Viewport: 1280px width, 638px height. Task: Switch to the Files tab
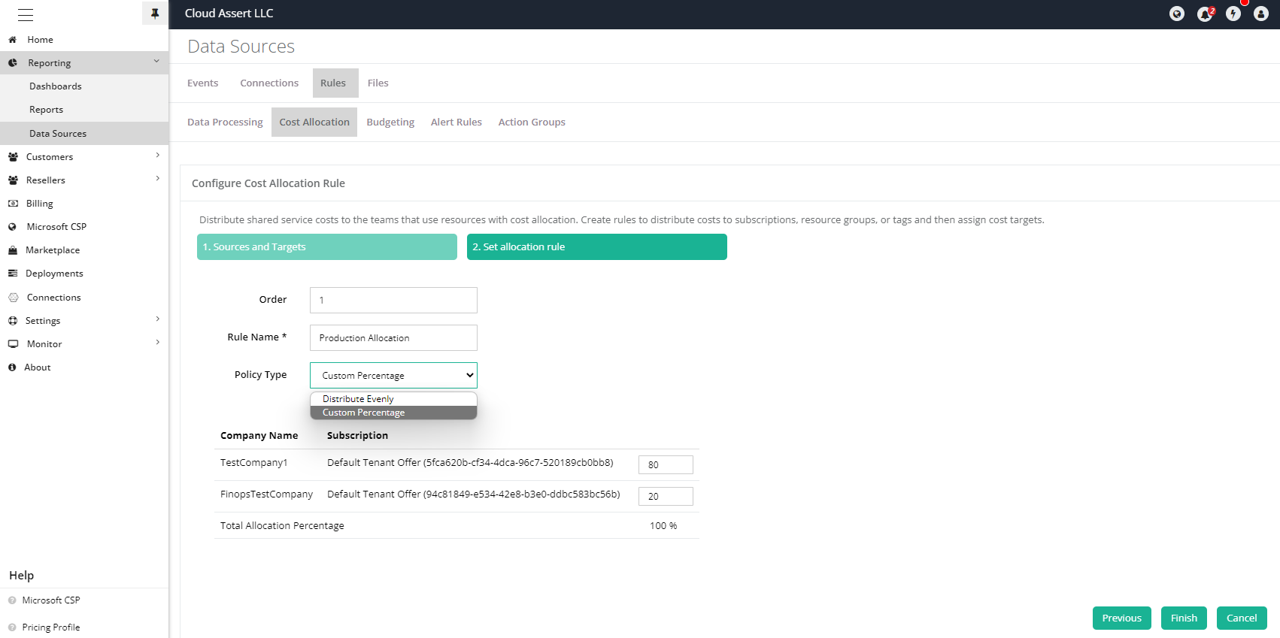point(378,83)
